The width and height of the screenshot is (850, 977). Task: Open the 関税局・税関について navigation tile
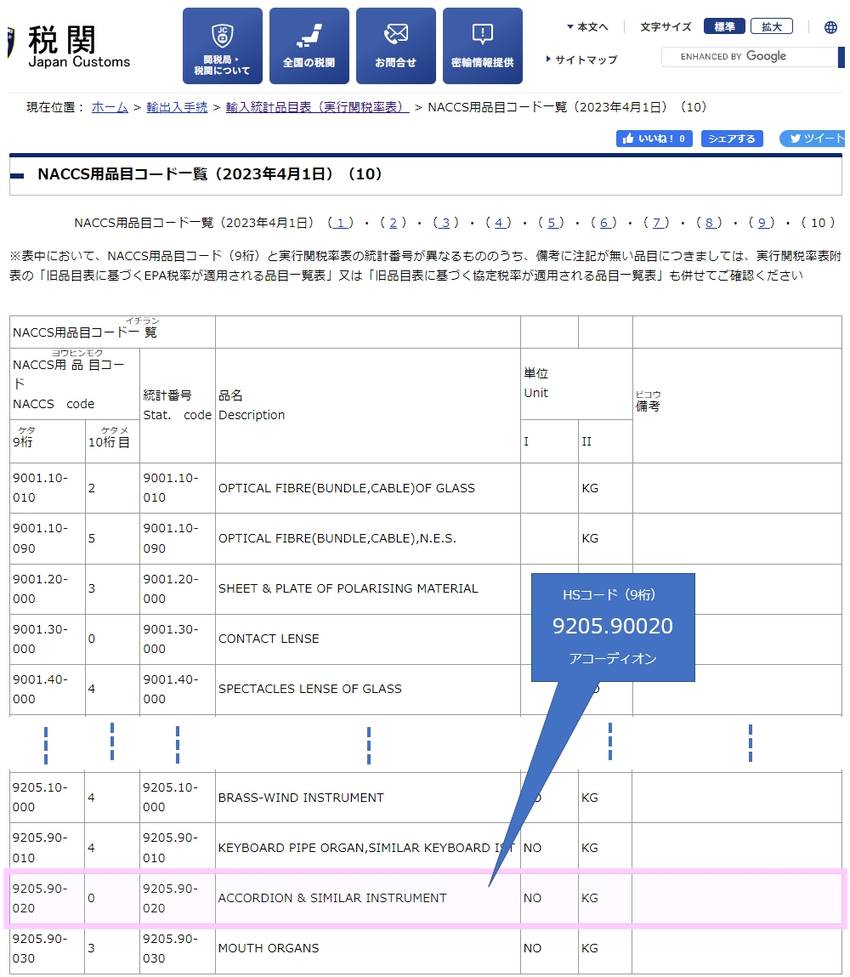point(222,45)
